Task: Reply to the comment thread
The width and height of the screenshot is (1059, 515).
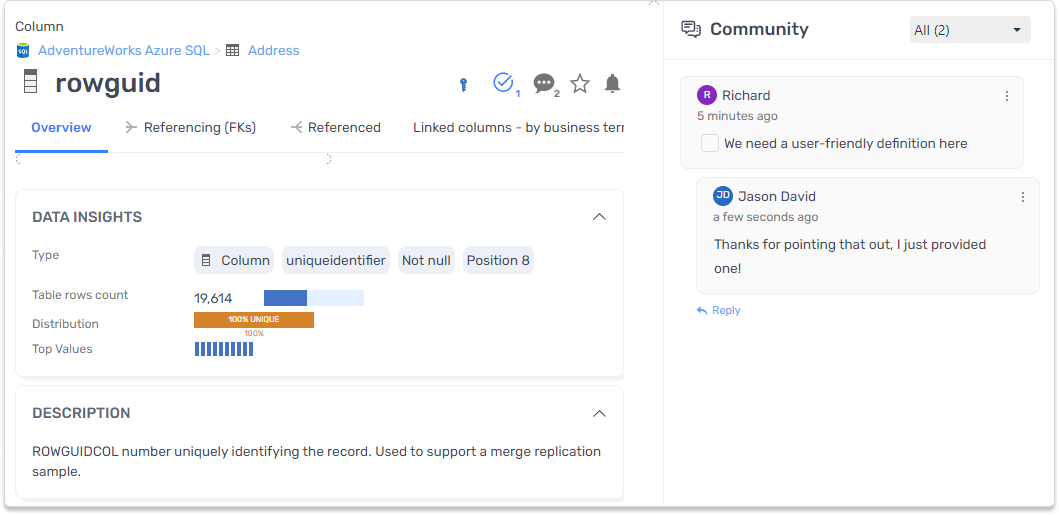Action: pyautogui.click(x=719, y=310)
